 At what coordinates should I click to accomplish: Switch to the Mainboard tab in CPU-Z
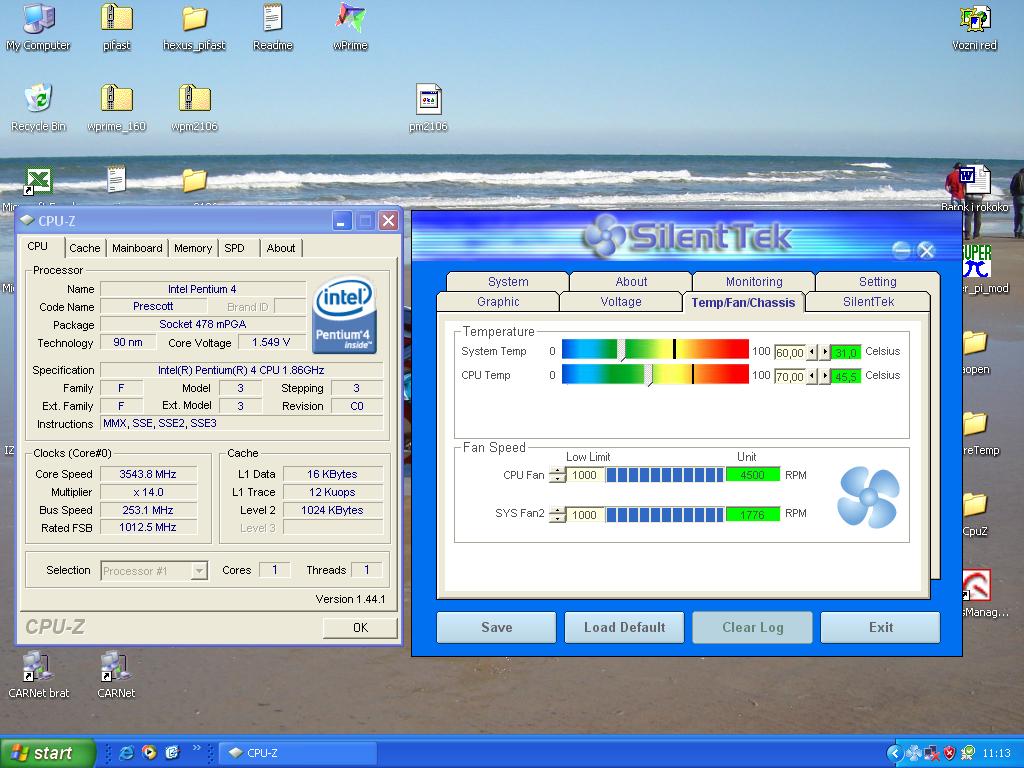(137, 248)
